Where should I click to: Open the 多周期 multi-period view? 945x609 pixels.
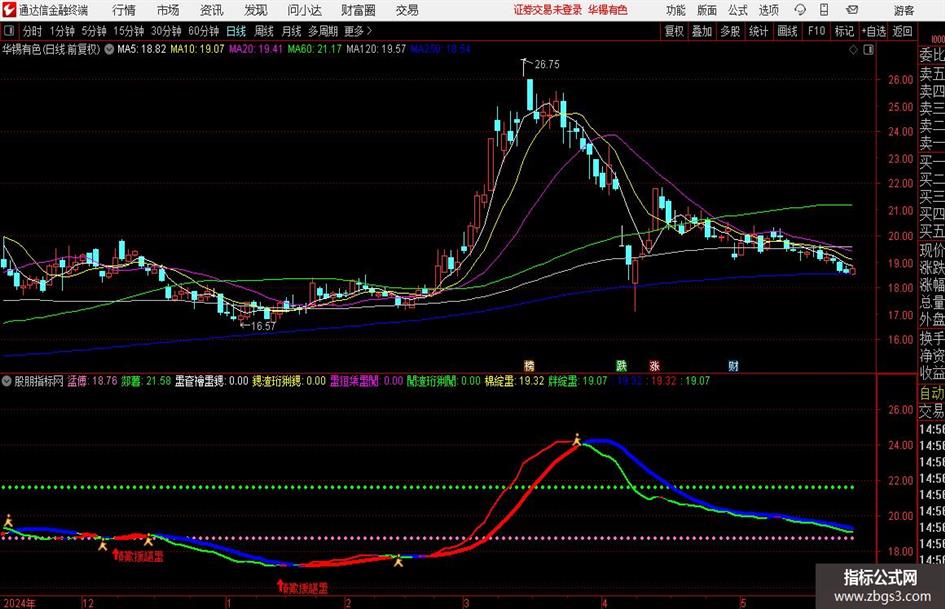pyautogui.click(x=323, y=31)
